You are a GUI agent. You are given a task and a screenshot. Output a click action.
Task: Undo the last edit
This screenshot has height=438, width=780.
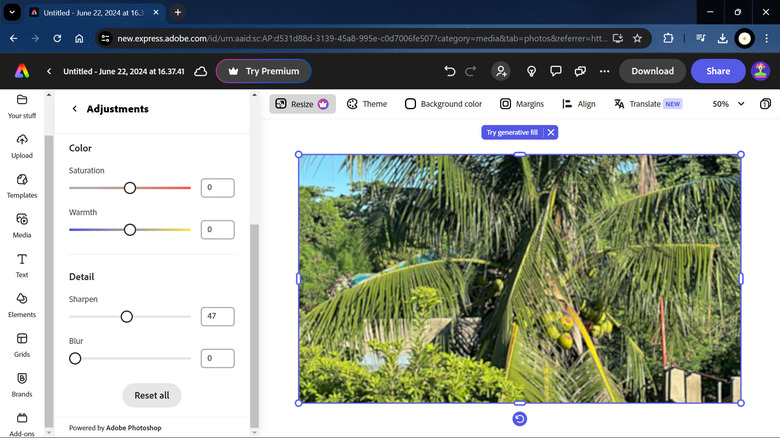point(450,71)
